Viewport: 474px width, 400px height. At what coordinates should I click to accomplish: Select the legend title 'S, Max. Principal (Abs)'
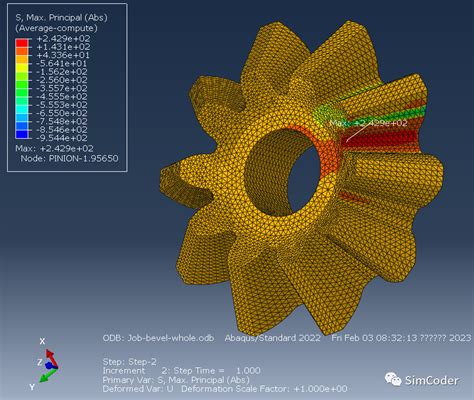click(x=61, y=18)
